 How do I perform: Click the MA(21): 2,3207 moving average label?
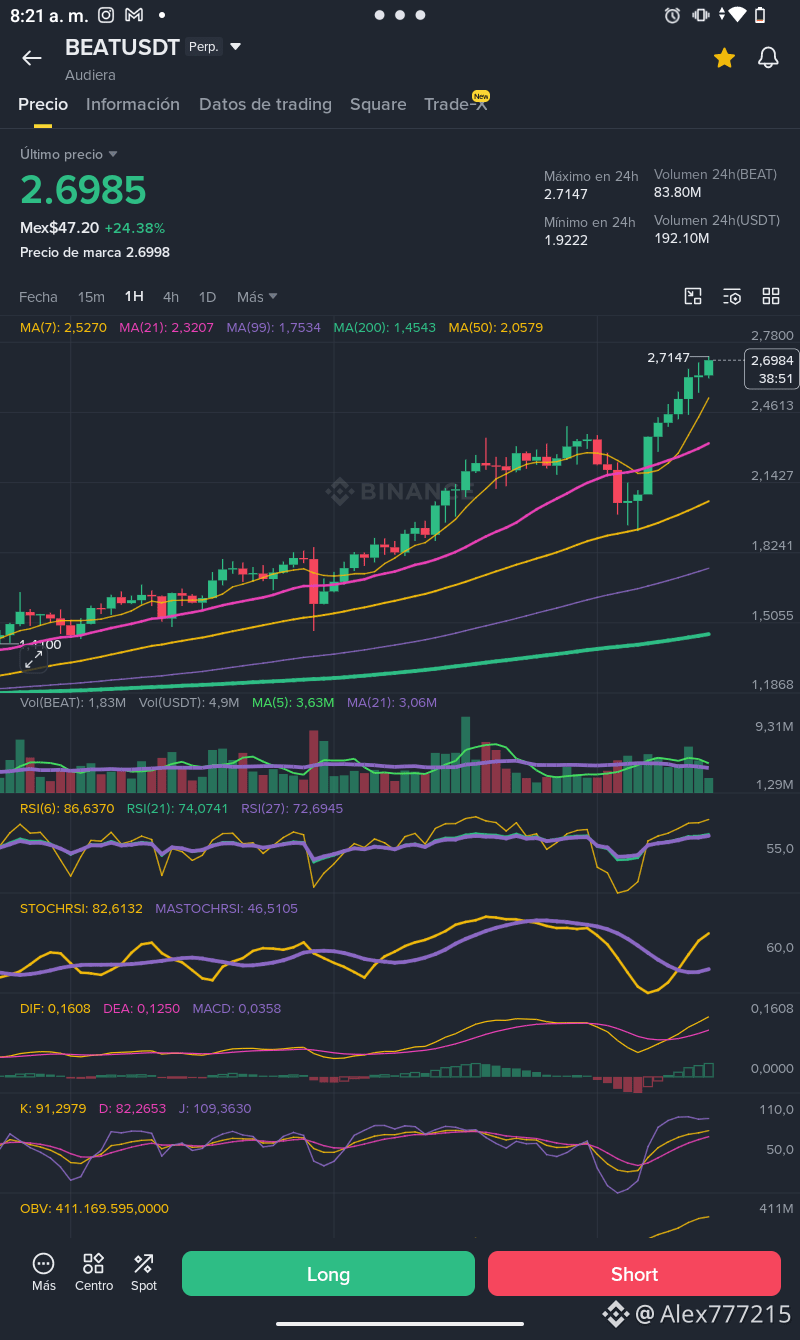click(166, 327)
